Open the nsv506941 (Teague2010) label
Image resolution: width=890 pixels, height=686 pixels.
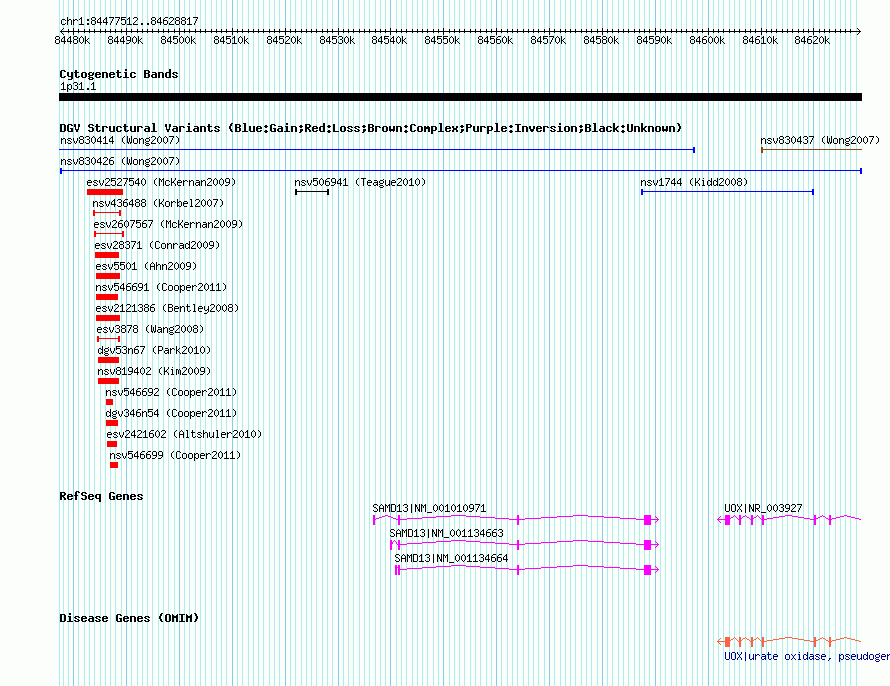pos(360,182)
